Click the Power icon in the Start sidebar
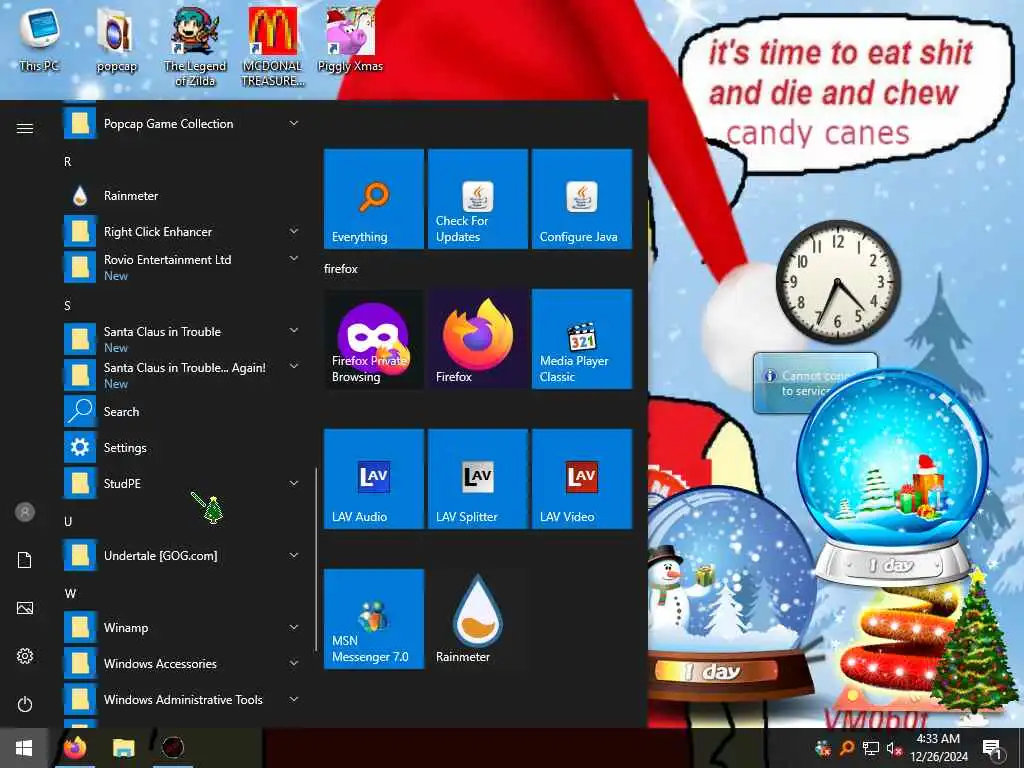 25,704
